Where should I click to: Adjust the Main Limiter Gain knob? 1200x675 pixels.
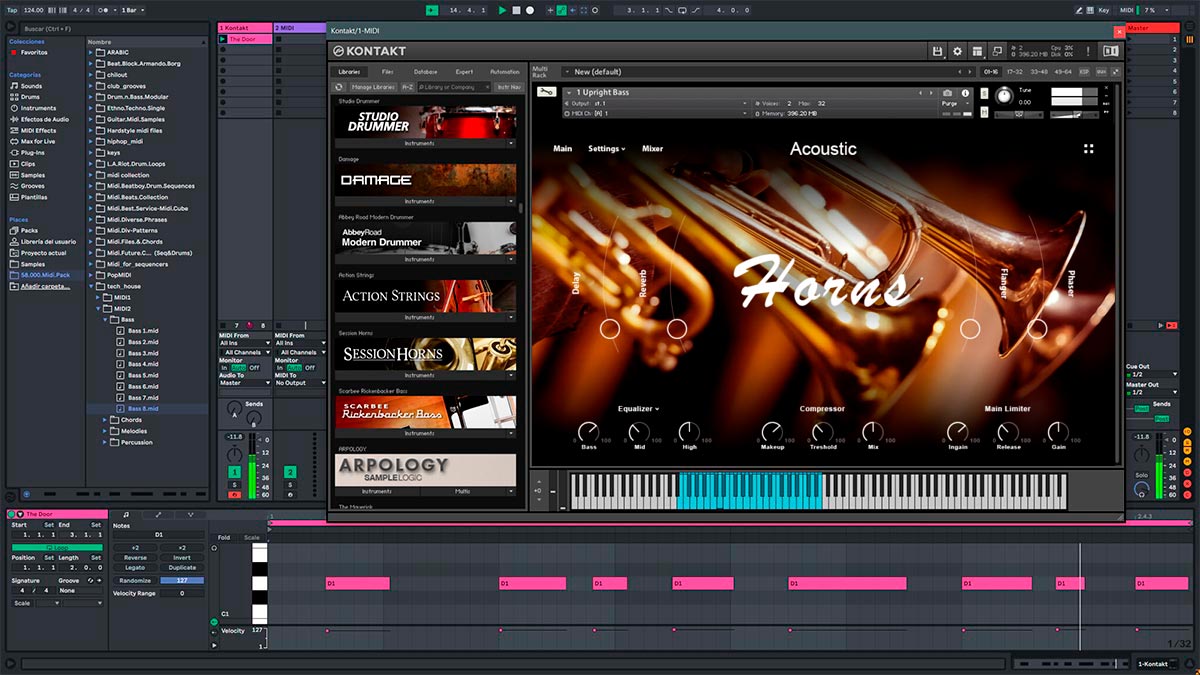(1057, 432)
